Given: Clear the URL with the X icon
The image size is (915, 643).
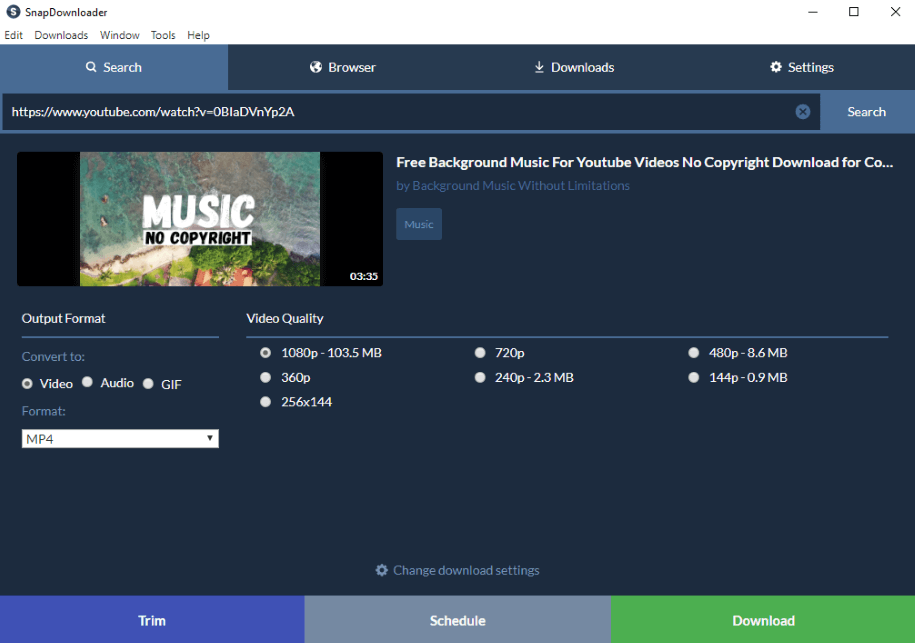Looking at the screenshot, I should (x=802, y=111).
